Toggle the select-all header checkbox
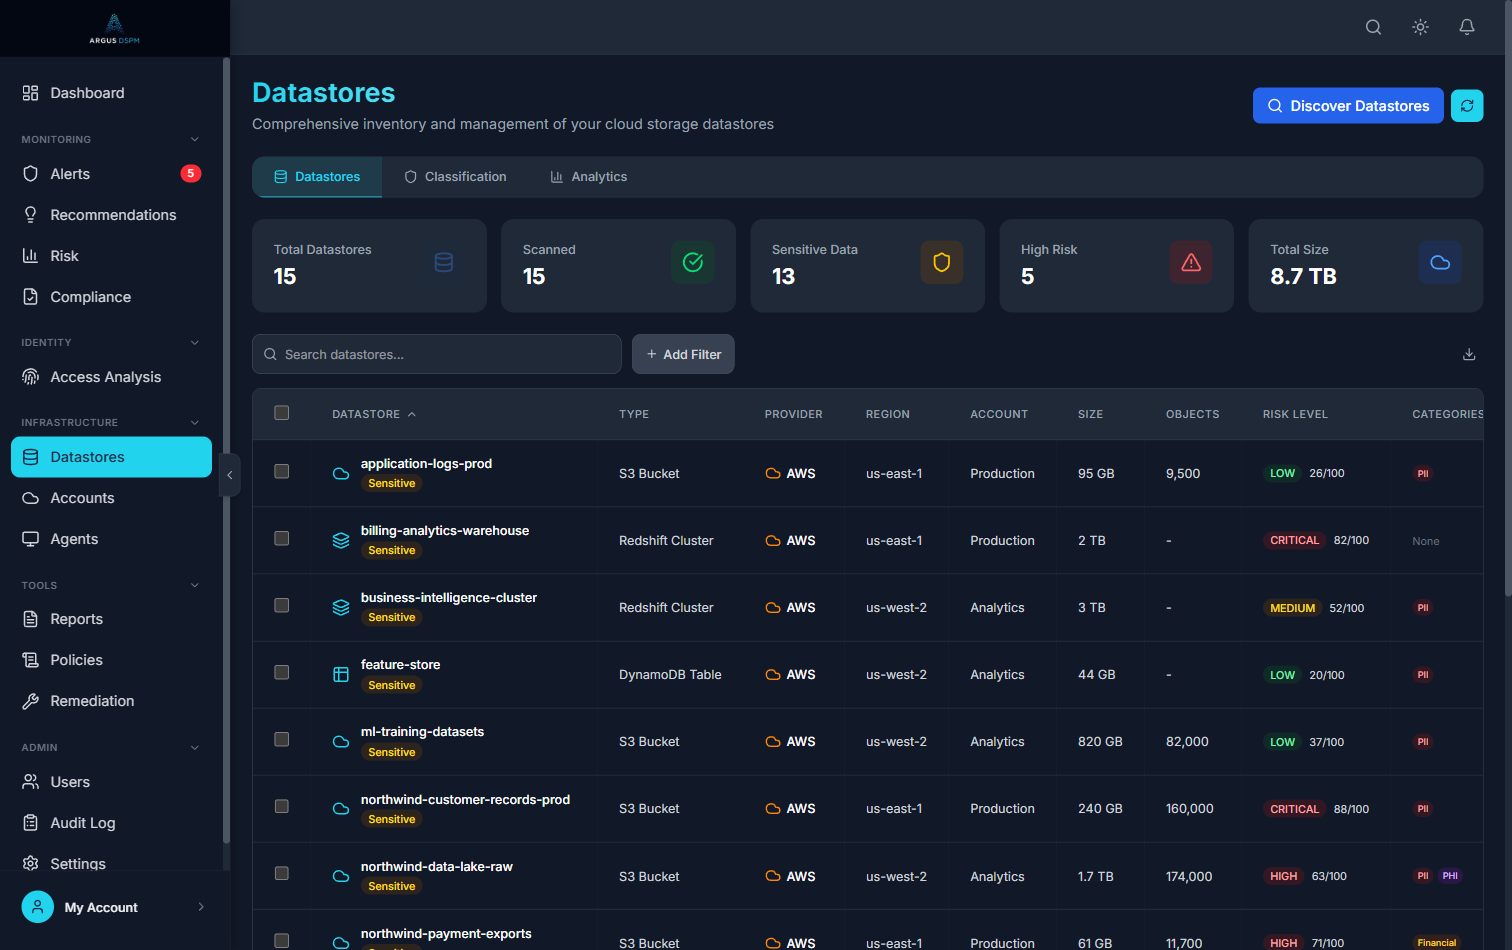This screenshot has height=950, width=1512. [x=282, y=413]
